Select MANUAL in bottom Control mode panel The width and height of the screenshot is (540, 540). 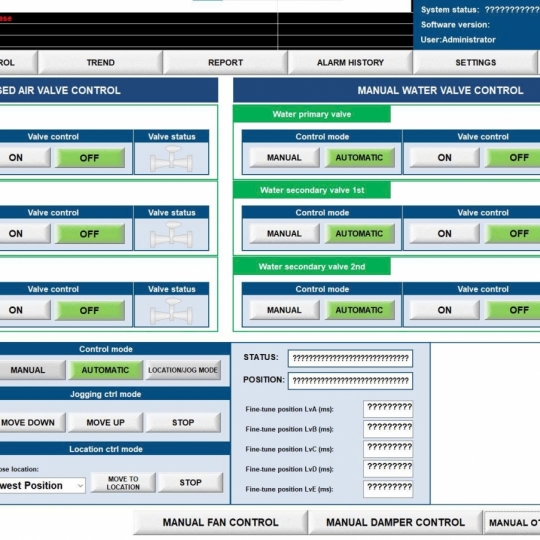(x=32, y=370)
